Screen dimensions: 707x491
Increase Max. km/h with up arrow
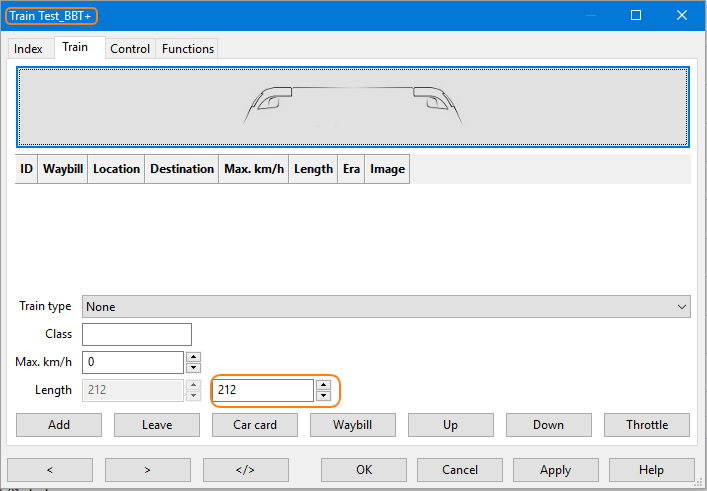point(194,356)
